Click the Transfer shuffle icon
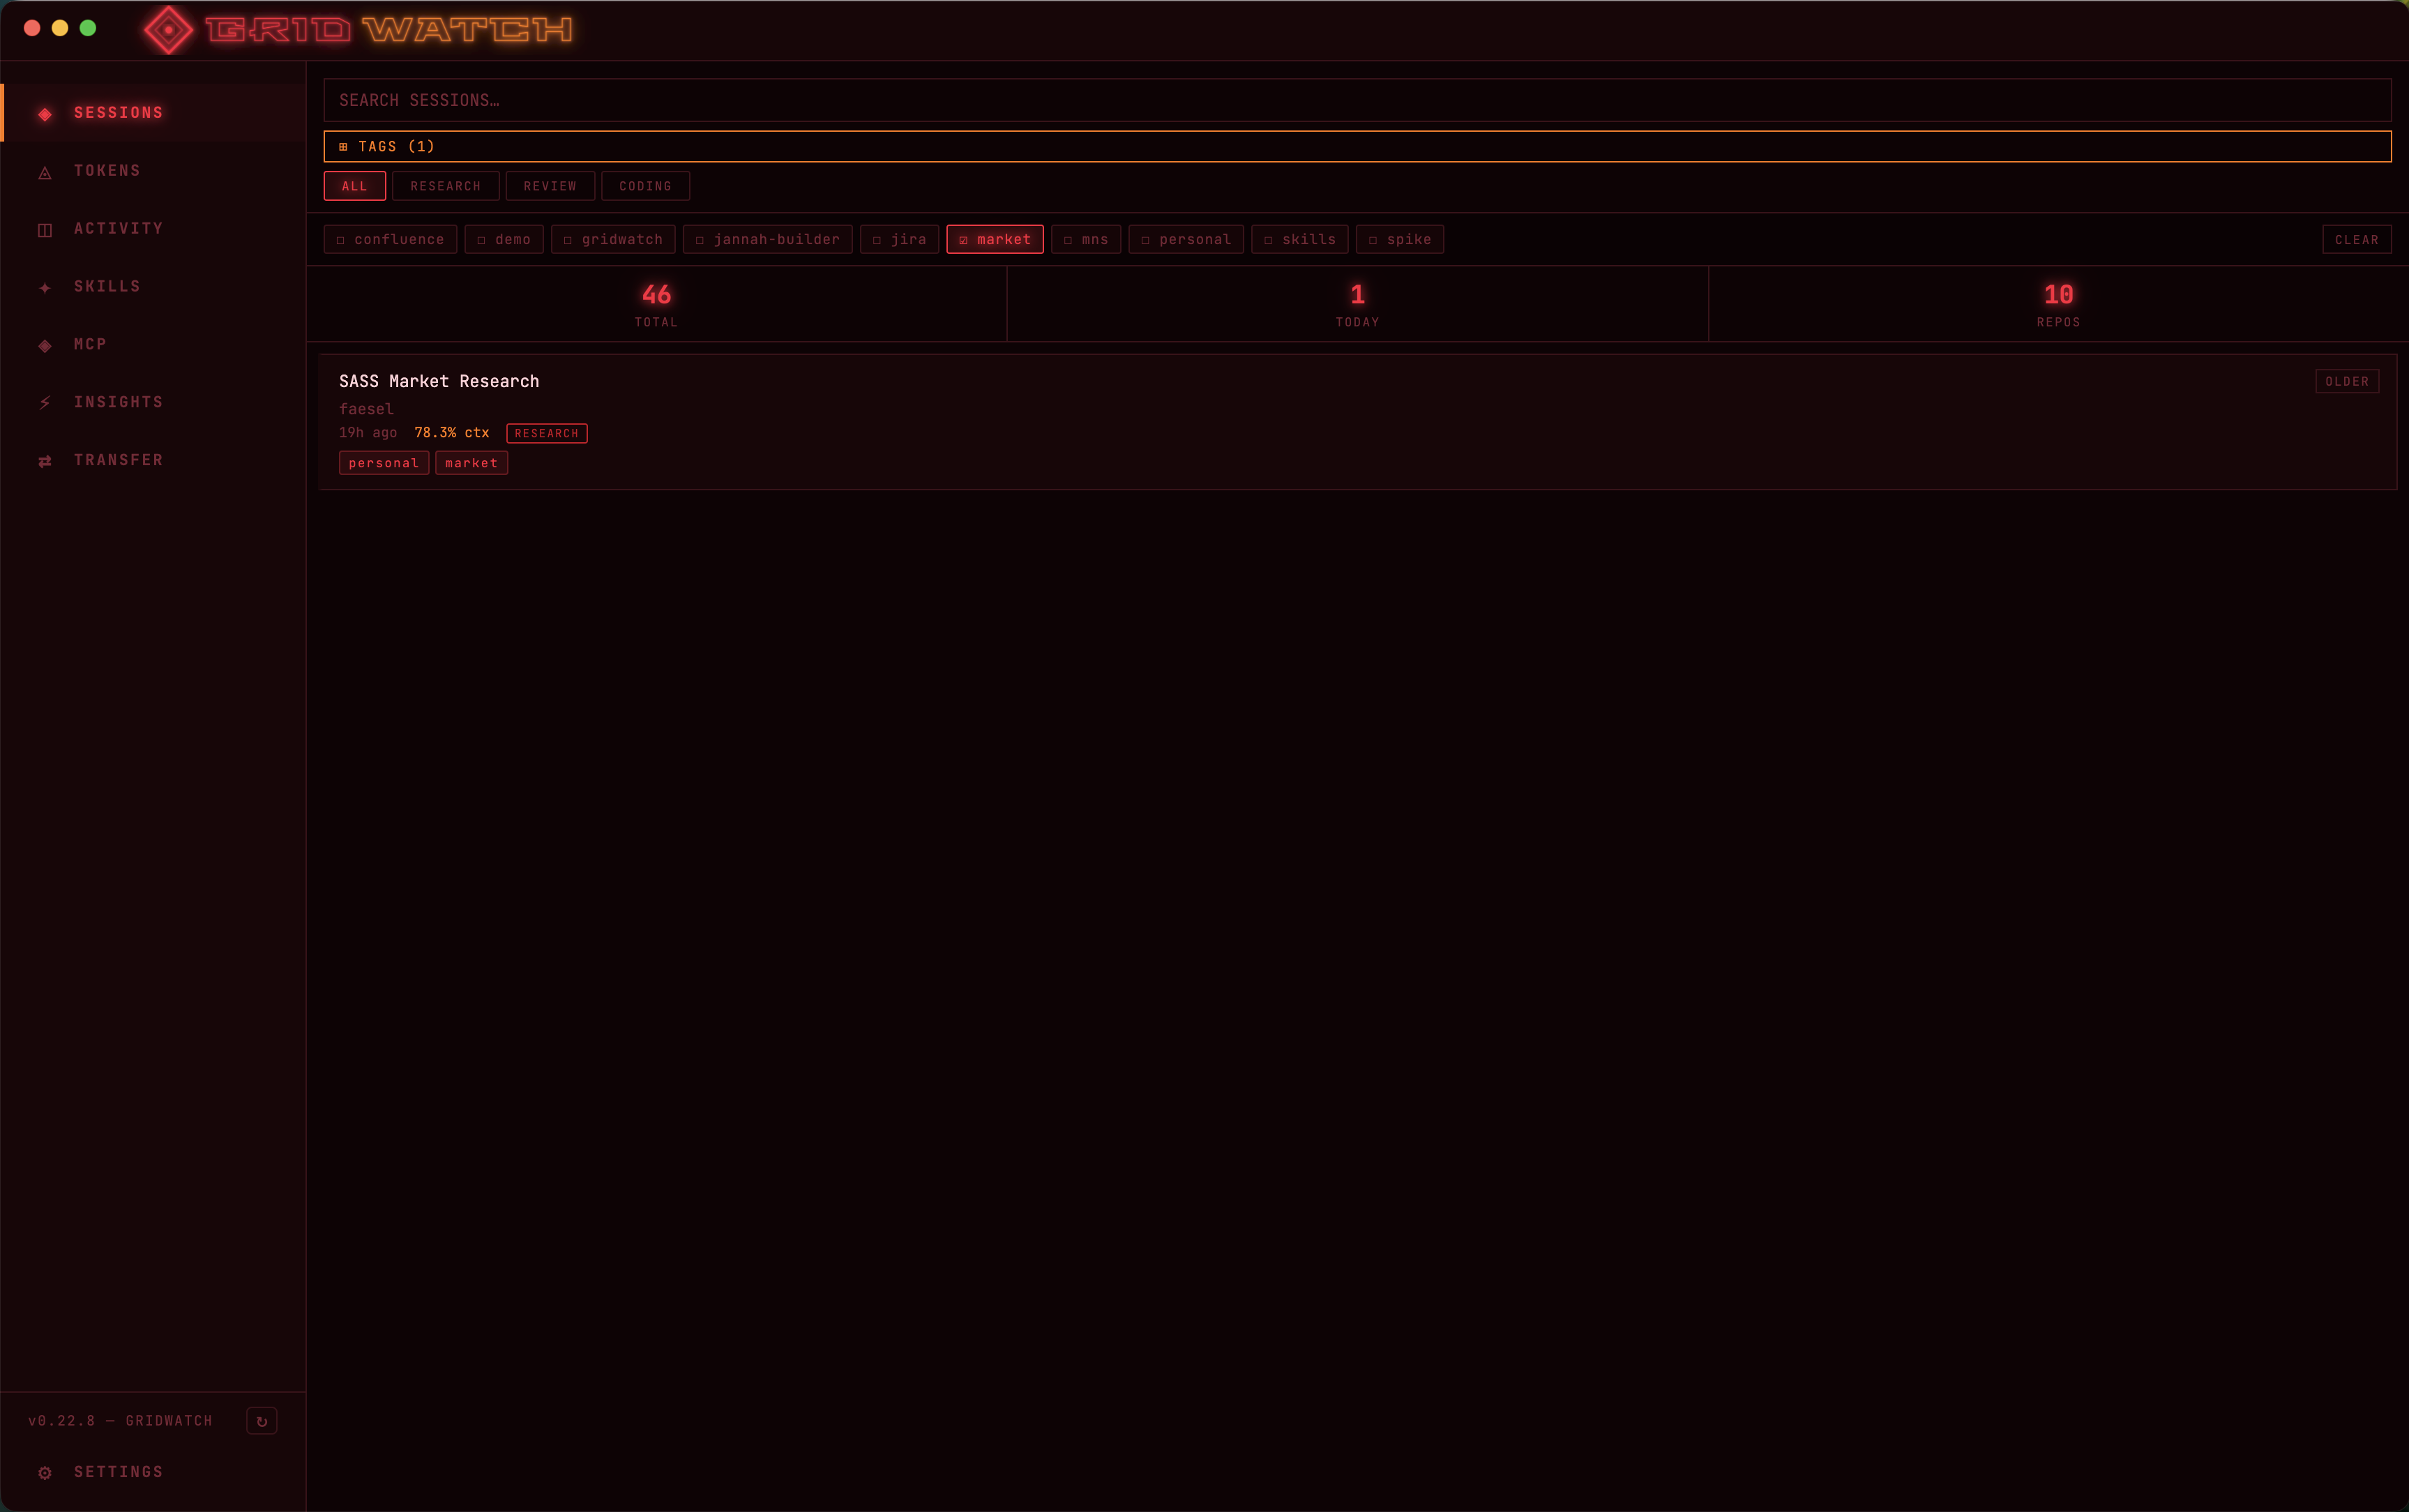The image size is (2409, 1512). click(45, 460)
